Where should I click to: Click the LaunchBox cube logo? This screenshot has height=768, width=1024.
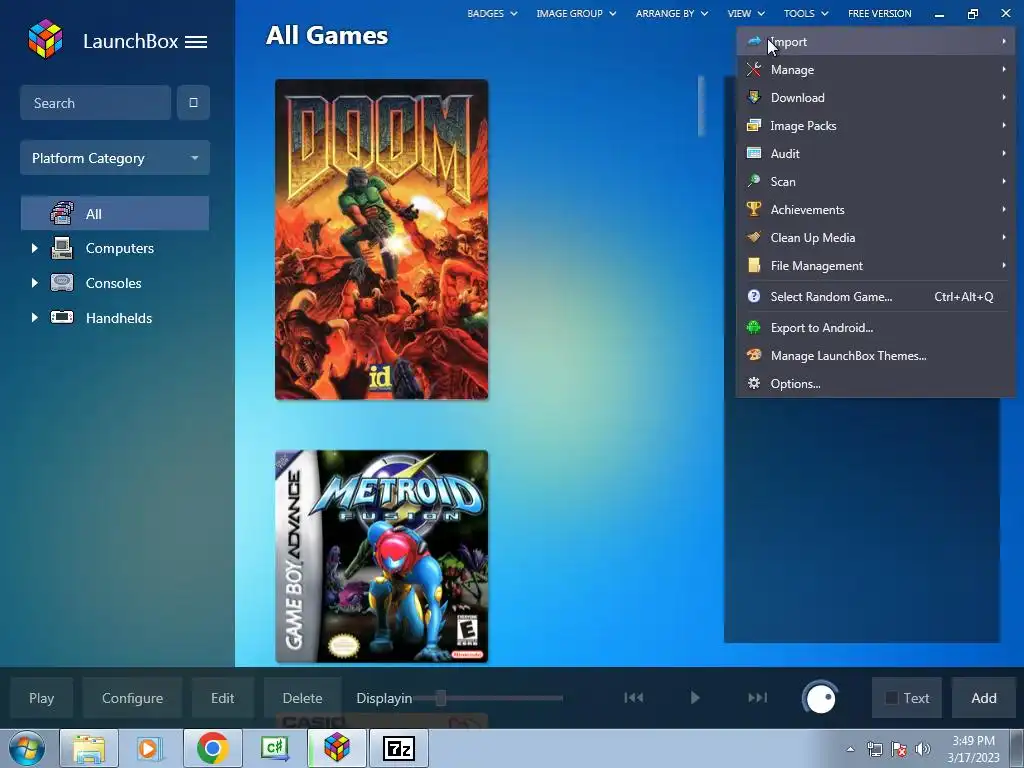click(x=46, y=39)
